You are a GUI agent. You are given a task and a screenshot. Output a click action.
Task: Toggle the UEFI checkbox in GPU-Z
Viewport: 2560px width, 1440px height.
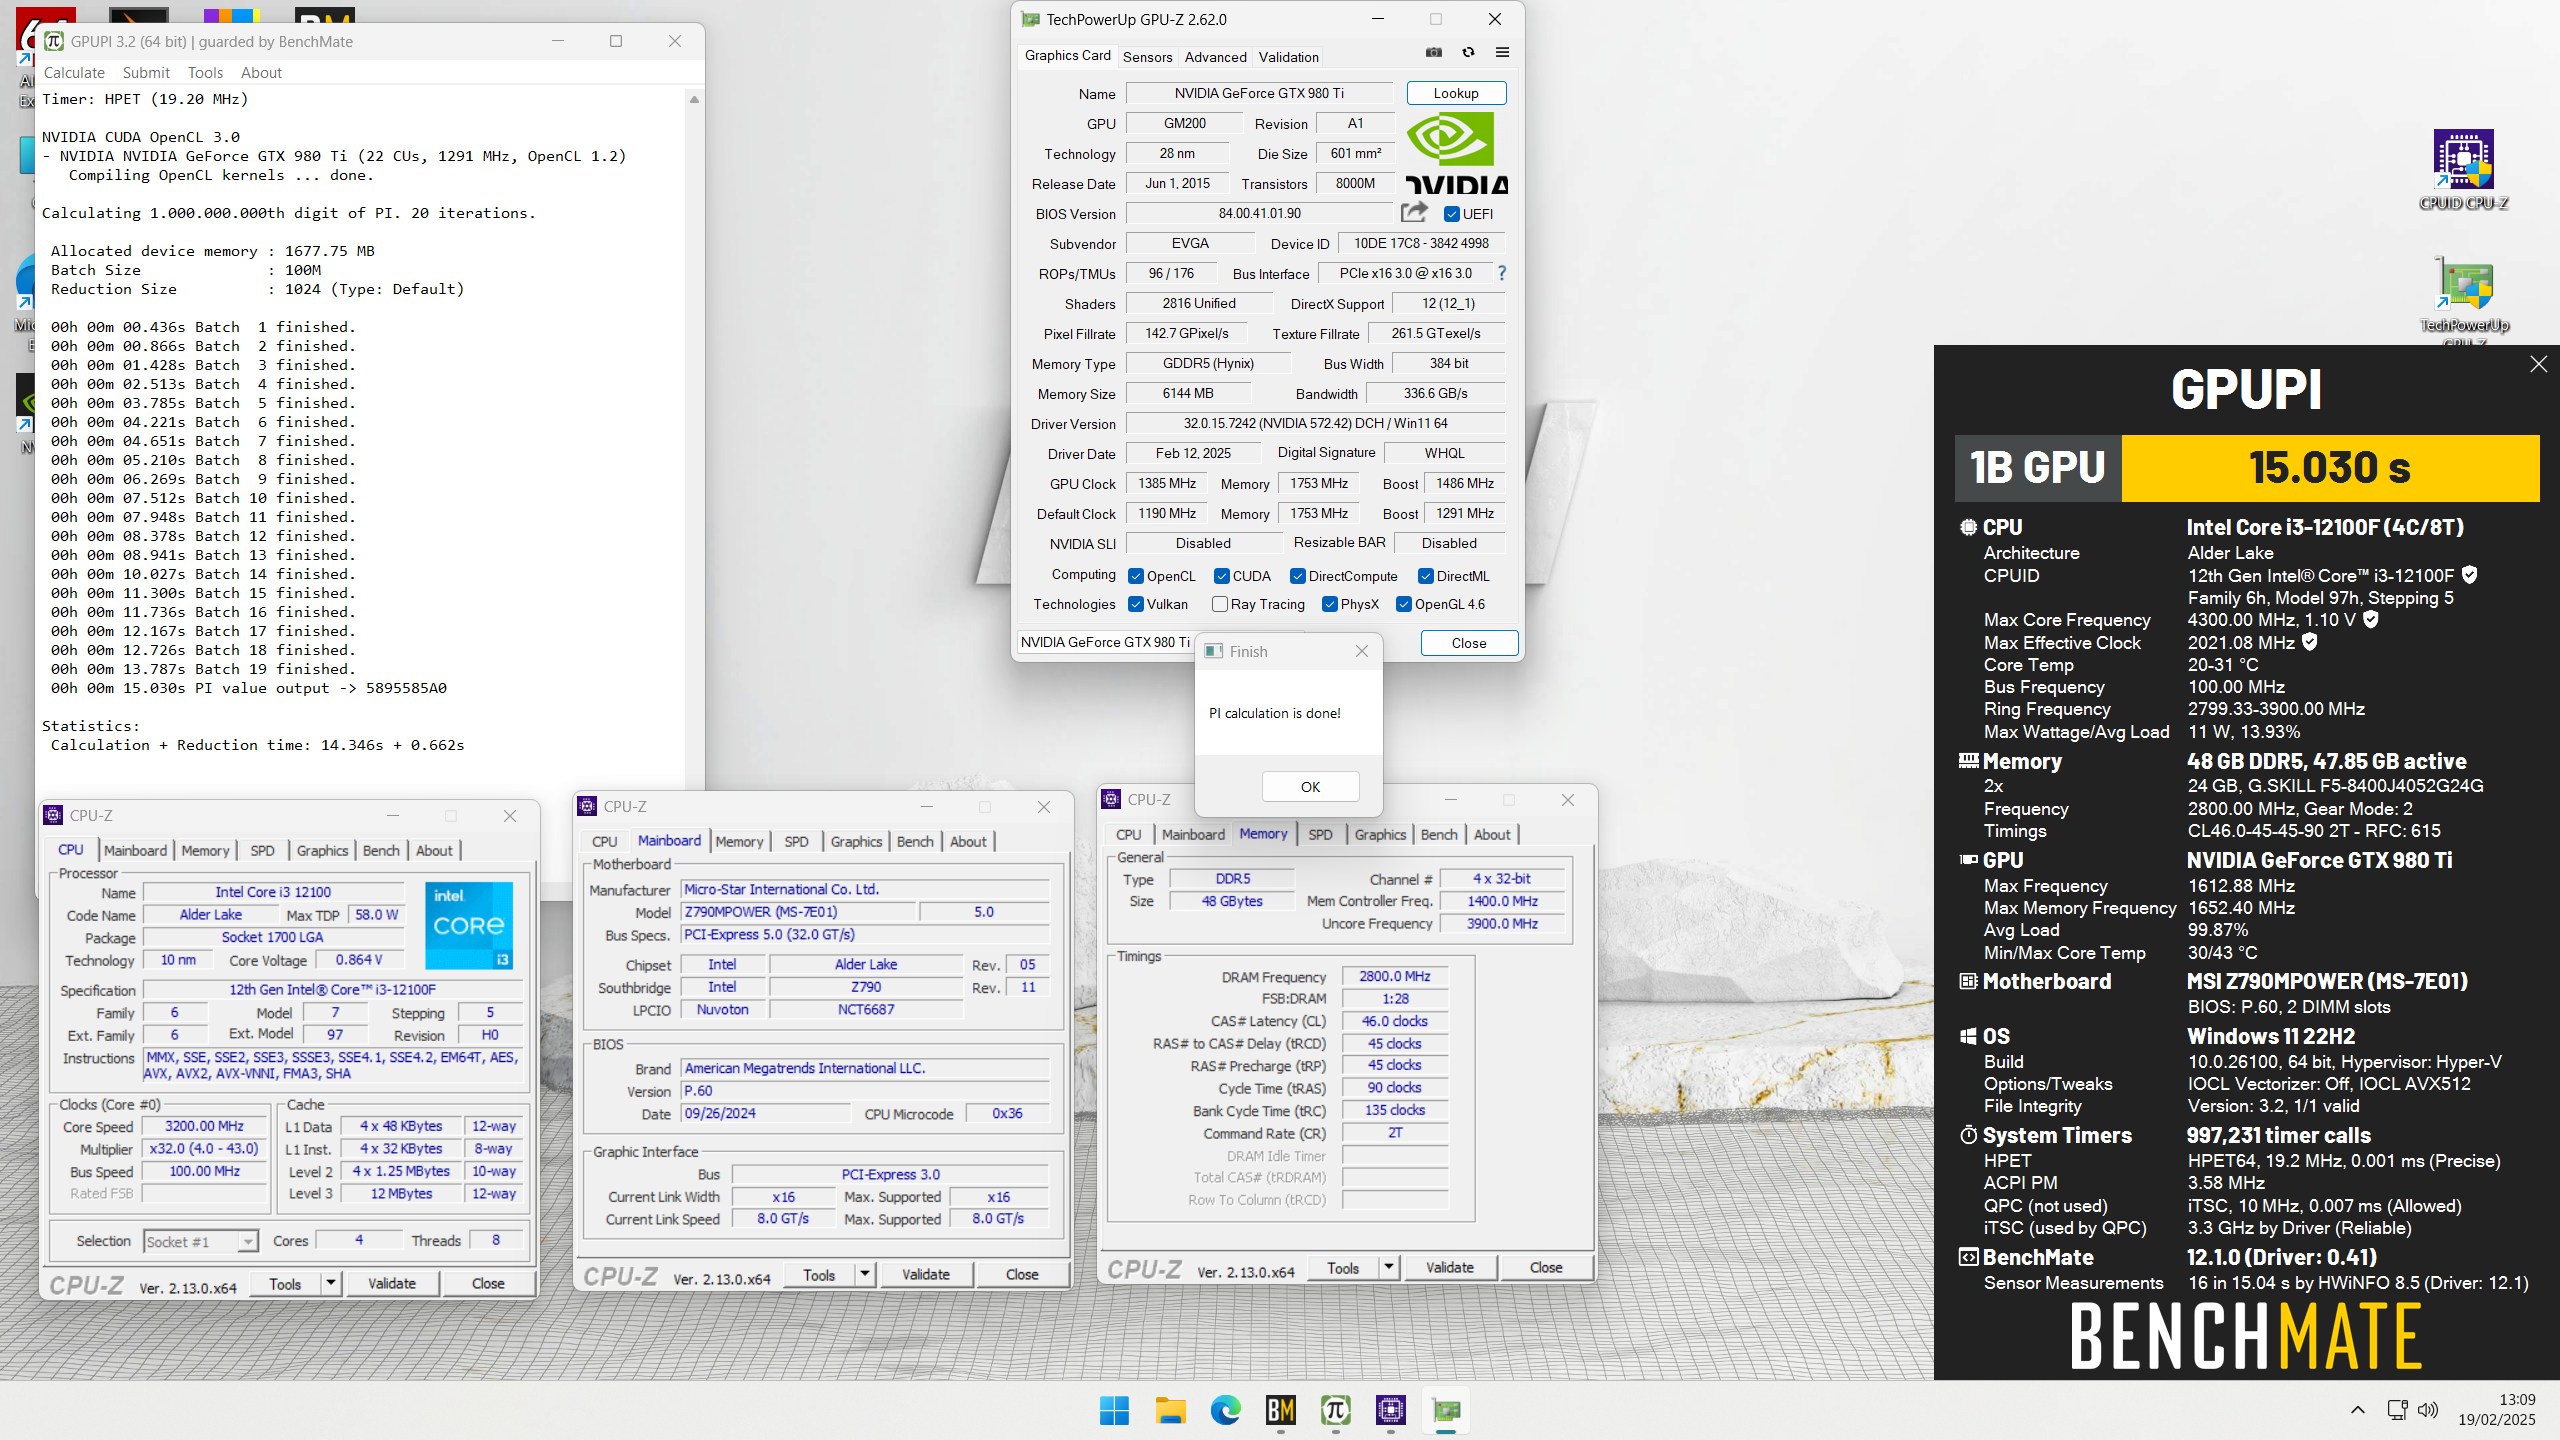click(x=1452, y=214)
